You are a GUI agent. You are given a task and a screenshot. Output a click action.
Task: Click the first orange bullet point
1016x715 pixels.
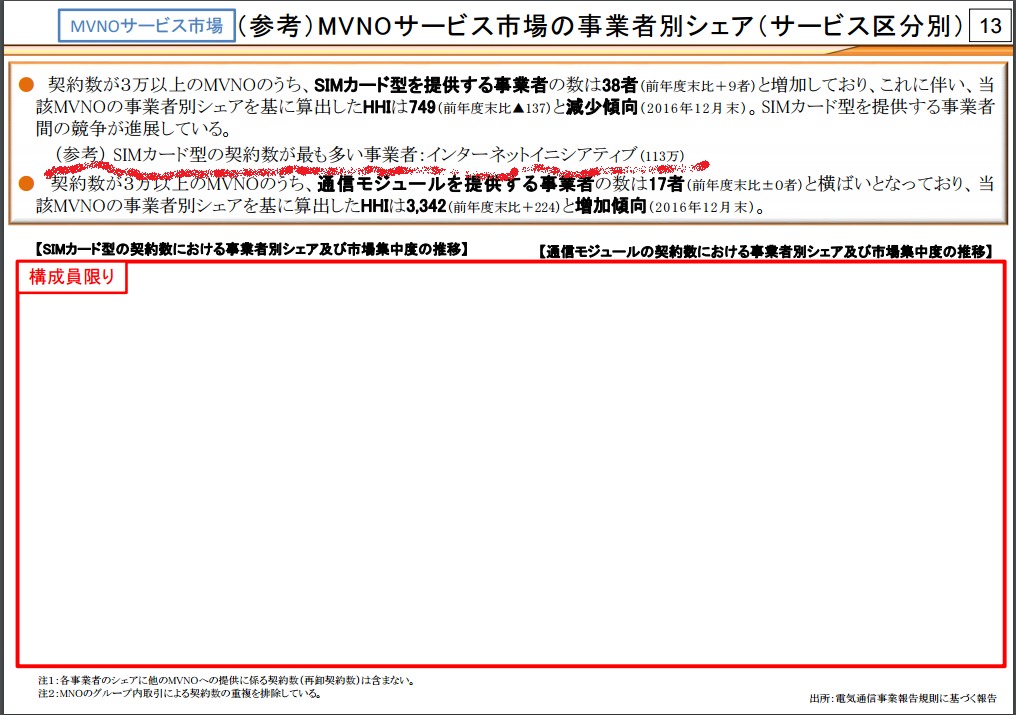[x=27, y=85]
